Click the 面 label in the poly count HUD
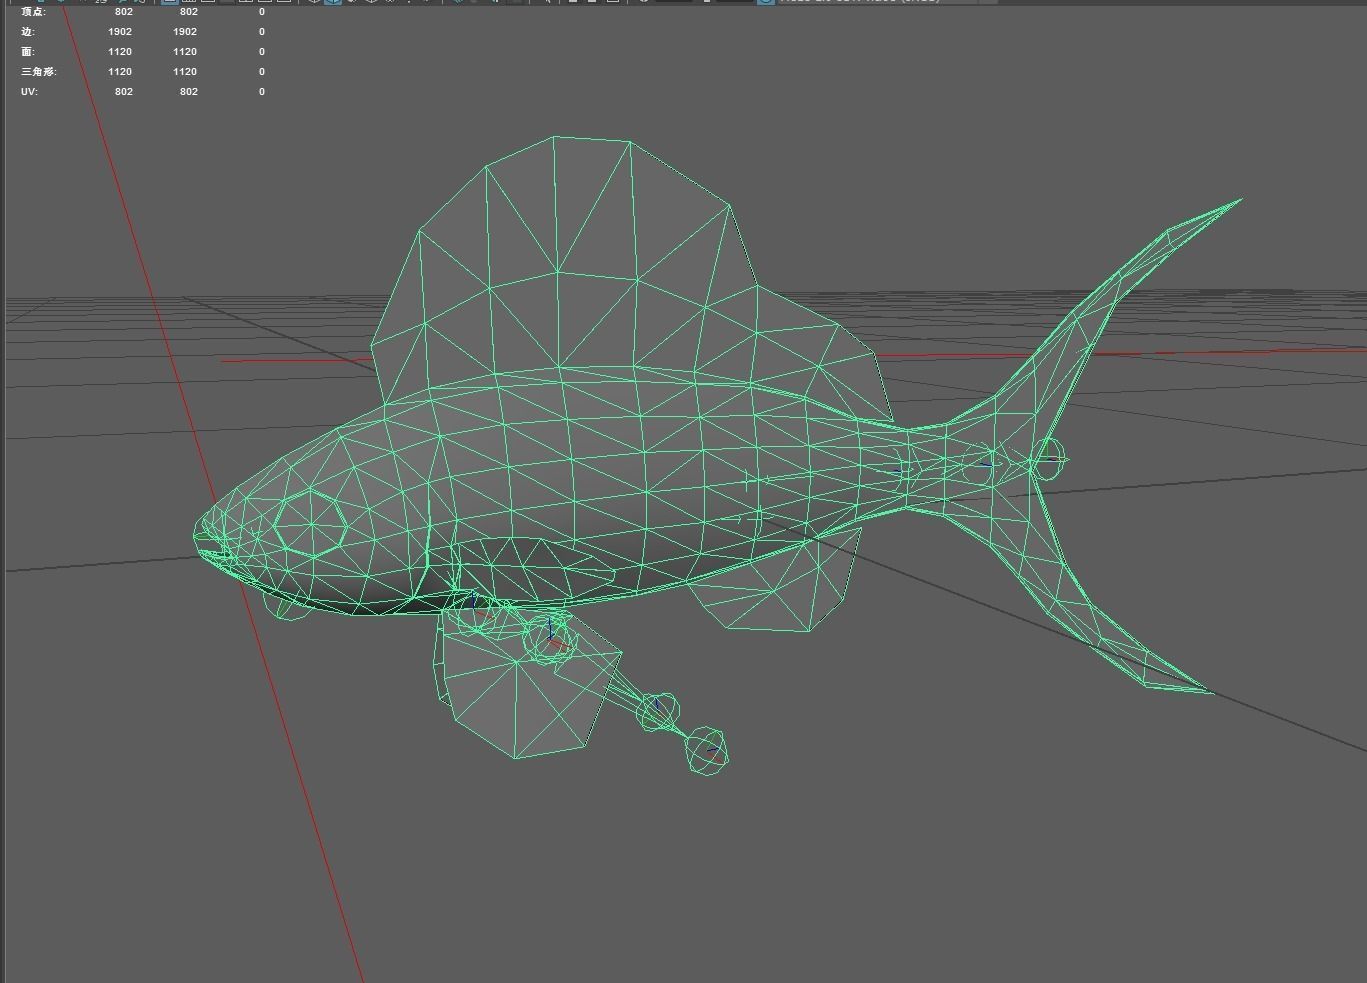The image size is (1367, 983). pyautogui.click(x=28, y=52)
